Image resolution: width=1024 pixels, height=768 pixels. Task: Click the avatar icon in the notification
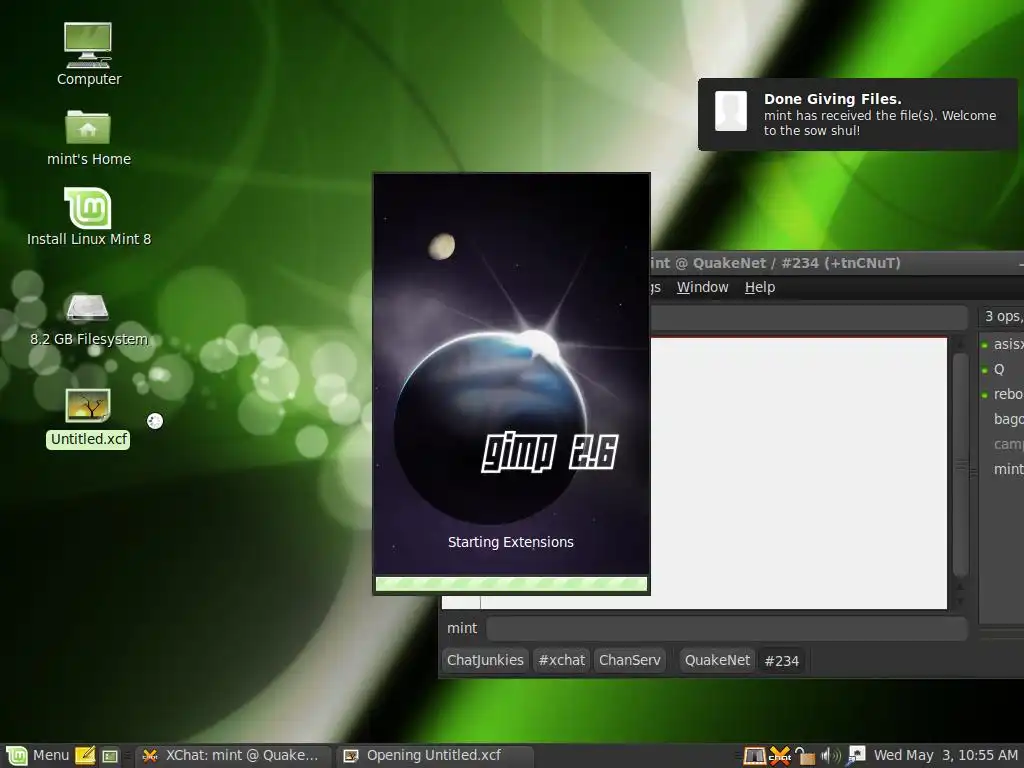[x=731, y=111]
